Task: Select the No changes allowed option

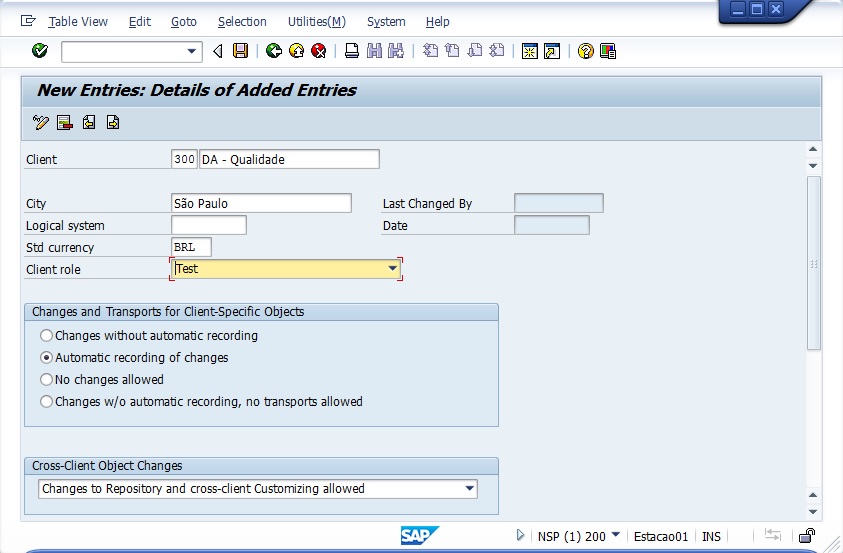Action: (46, 380)
